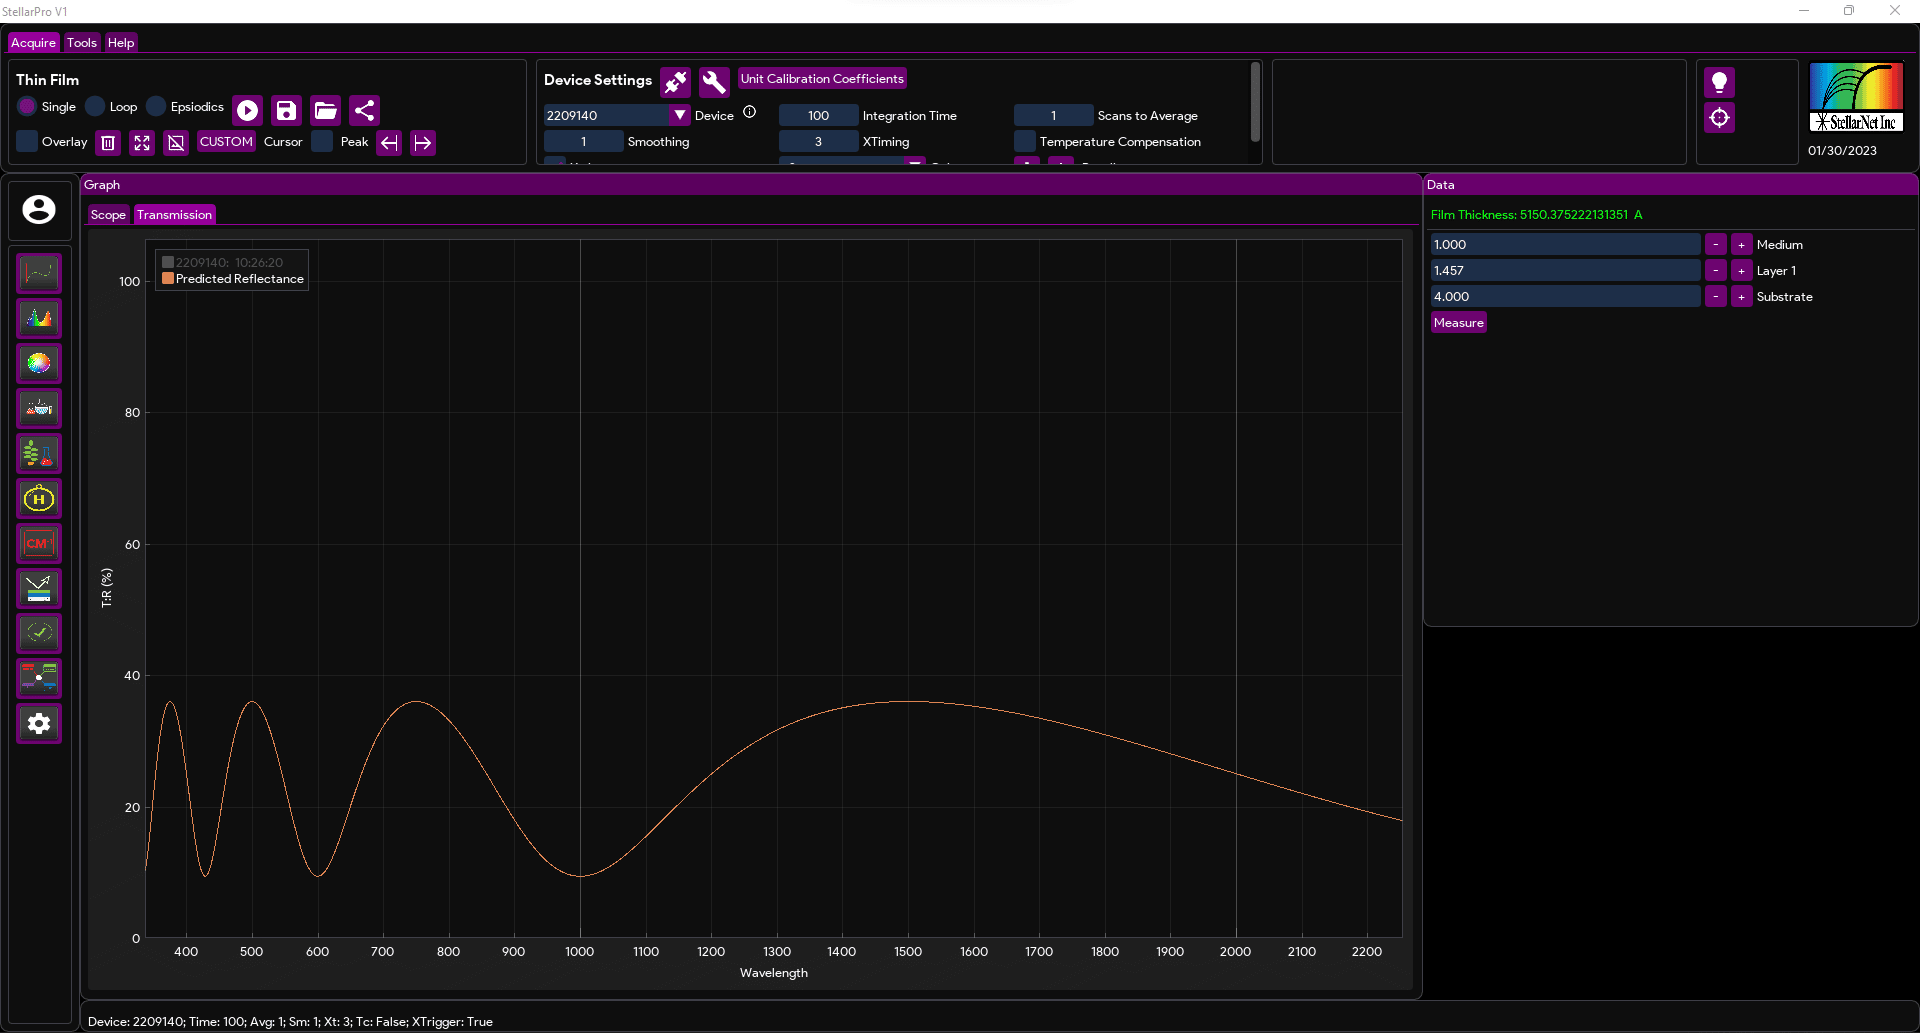1920x1033 pixels.
Task: Click the CUSTOM button
Action: tap(226, 142)
